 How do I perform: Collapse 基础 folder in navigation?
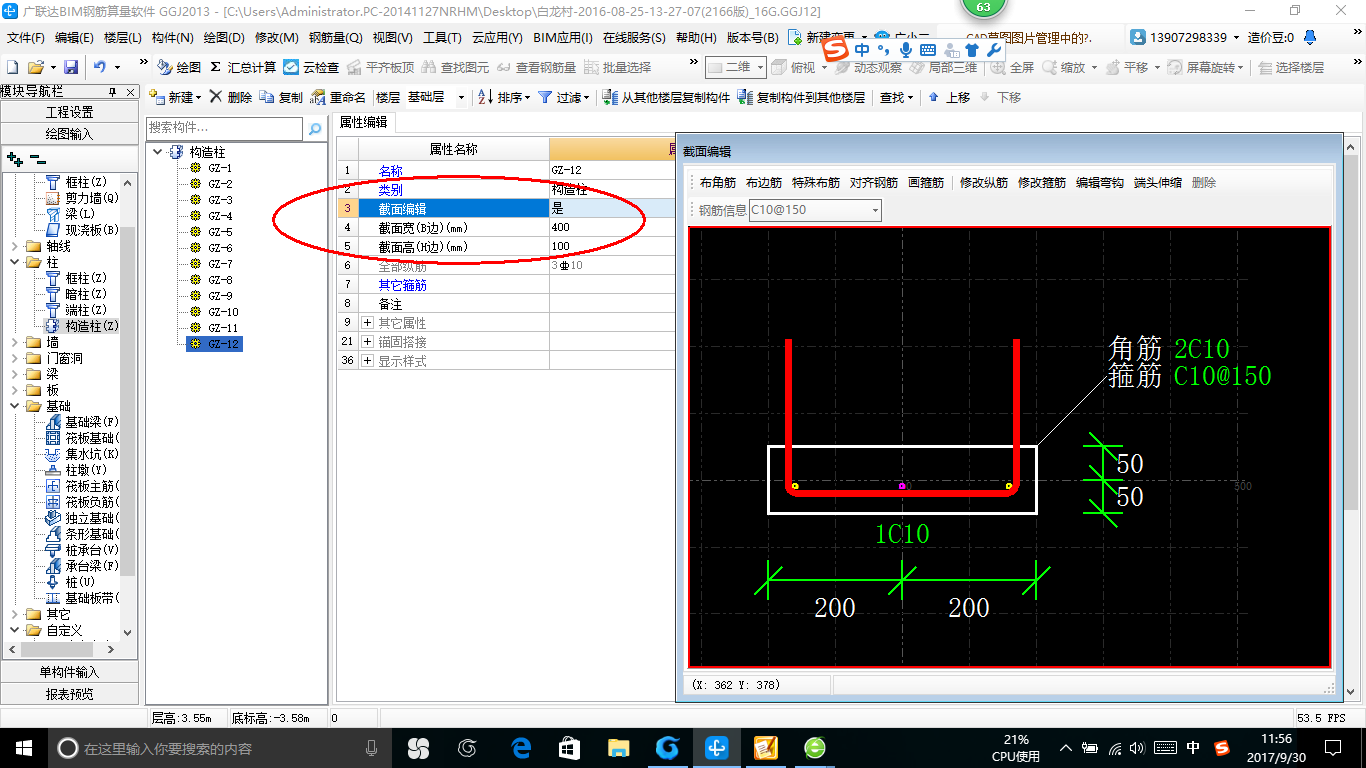14,406
